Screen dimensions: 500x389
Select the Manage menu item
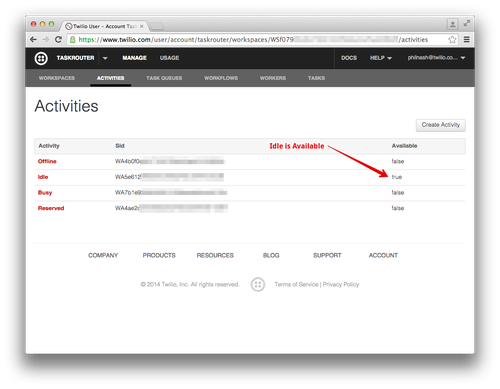[x=134, y=58]
